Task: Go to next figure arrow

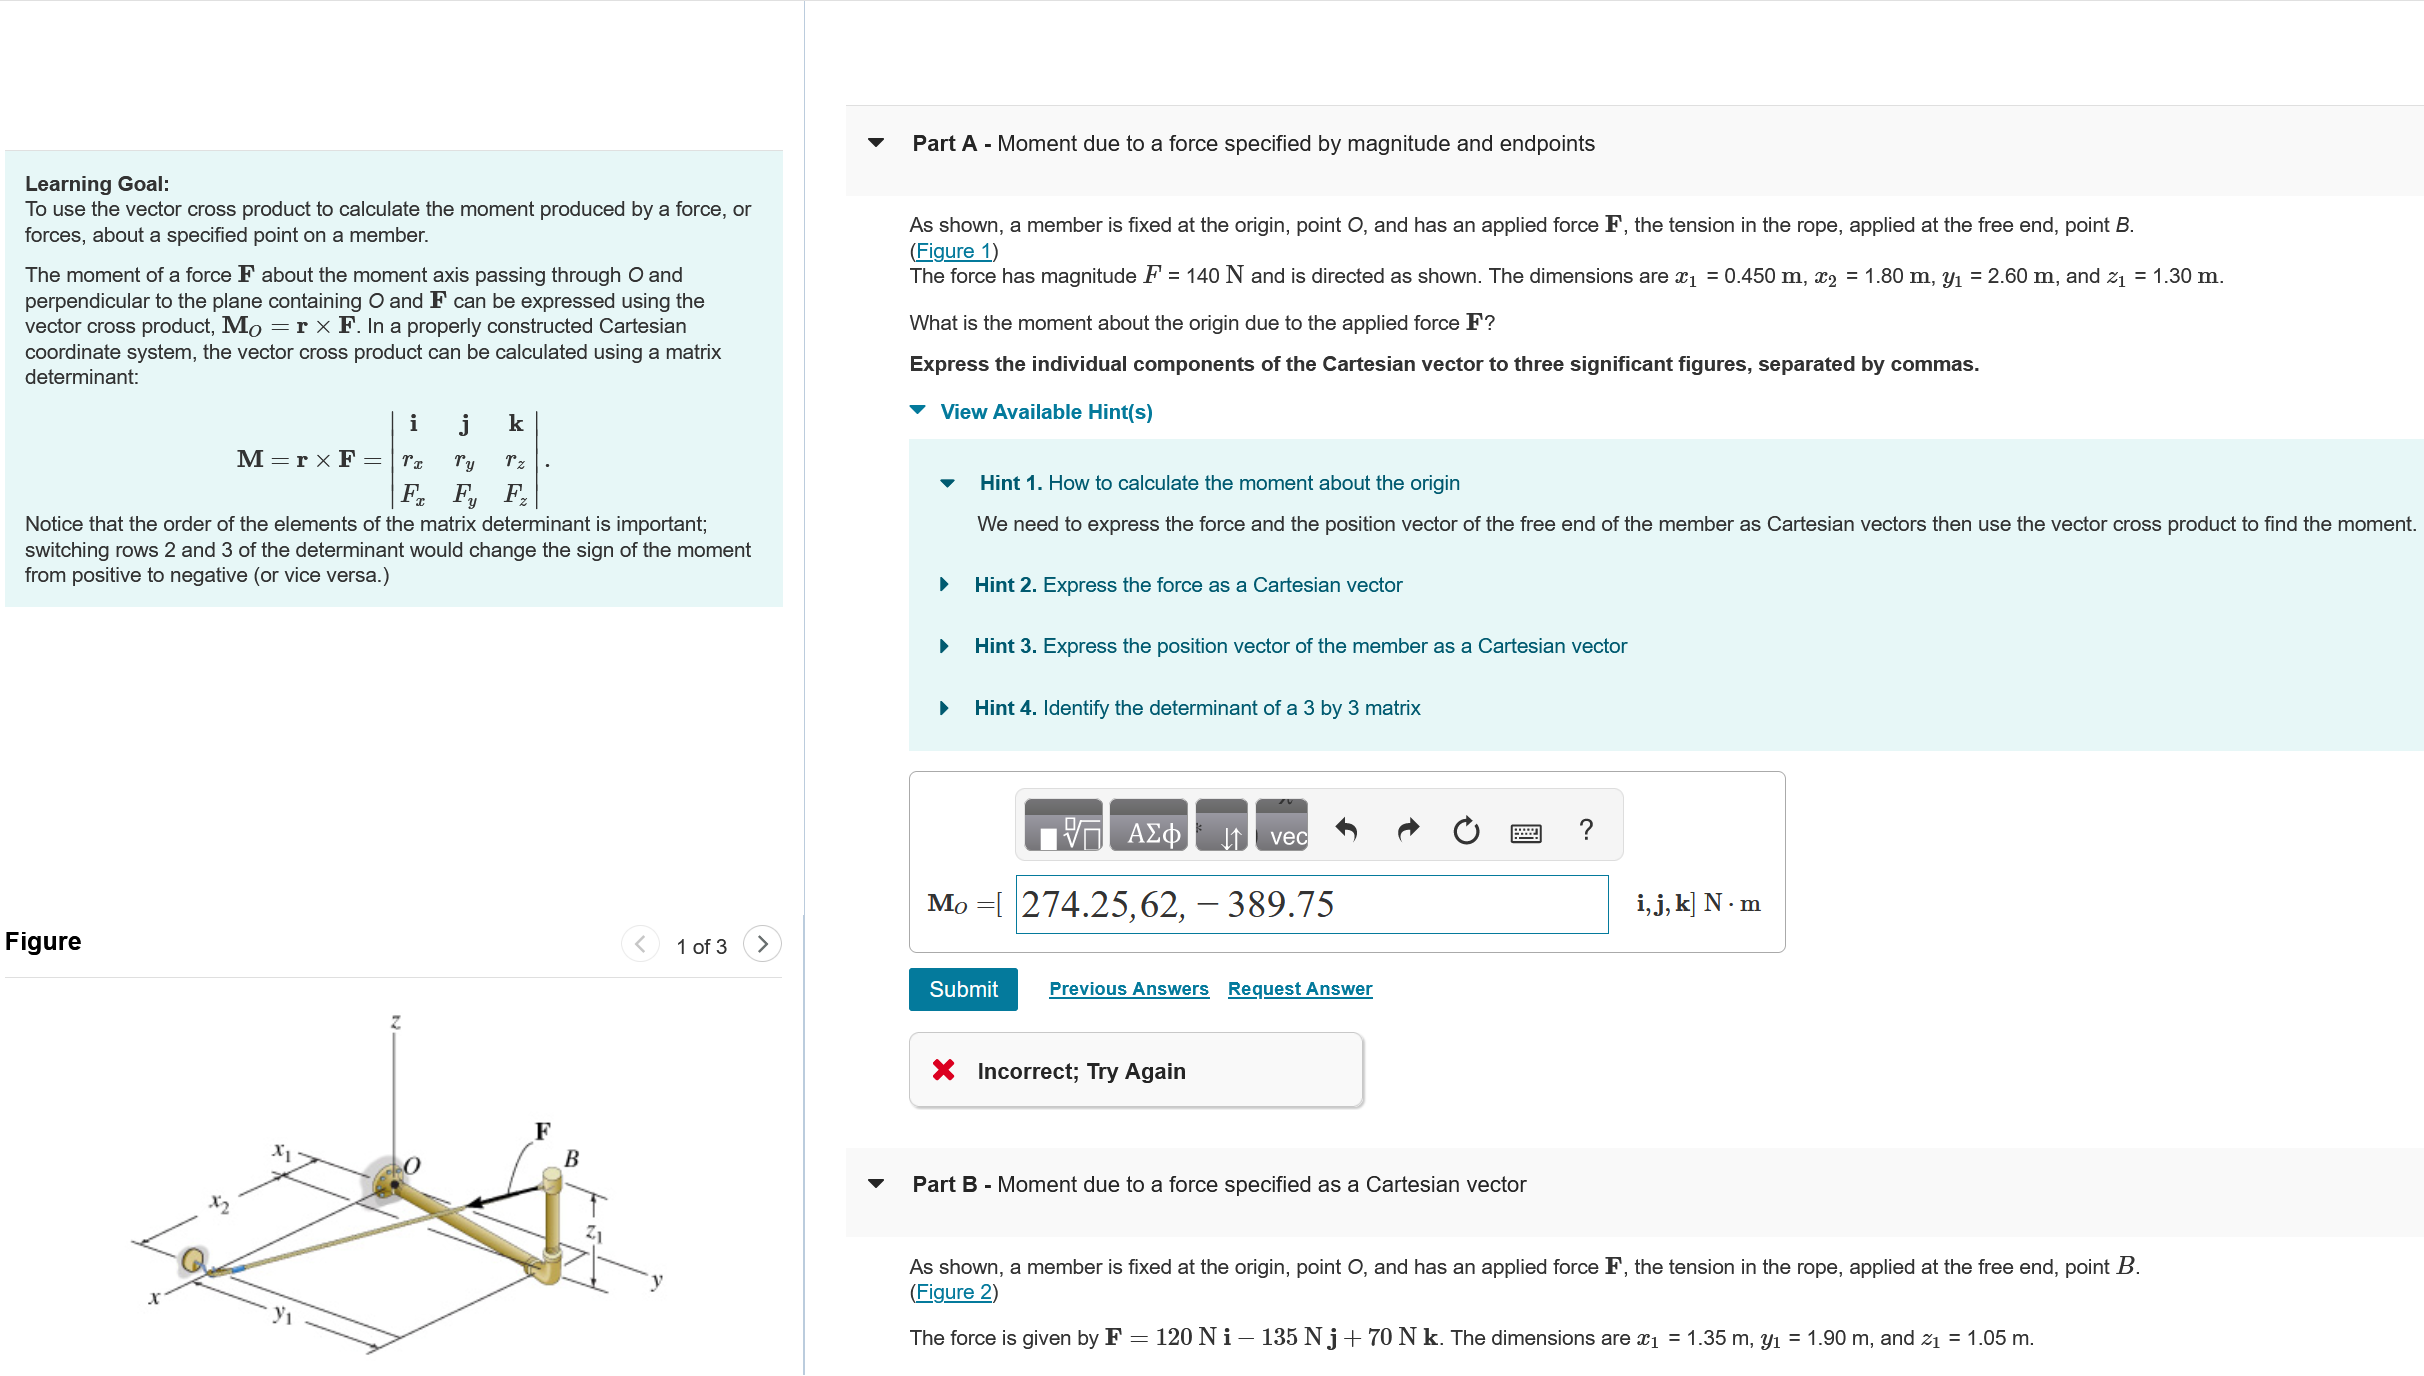Action: tap(762, 944)
